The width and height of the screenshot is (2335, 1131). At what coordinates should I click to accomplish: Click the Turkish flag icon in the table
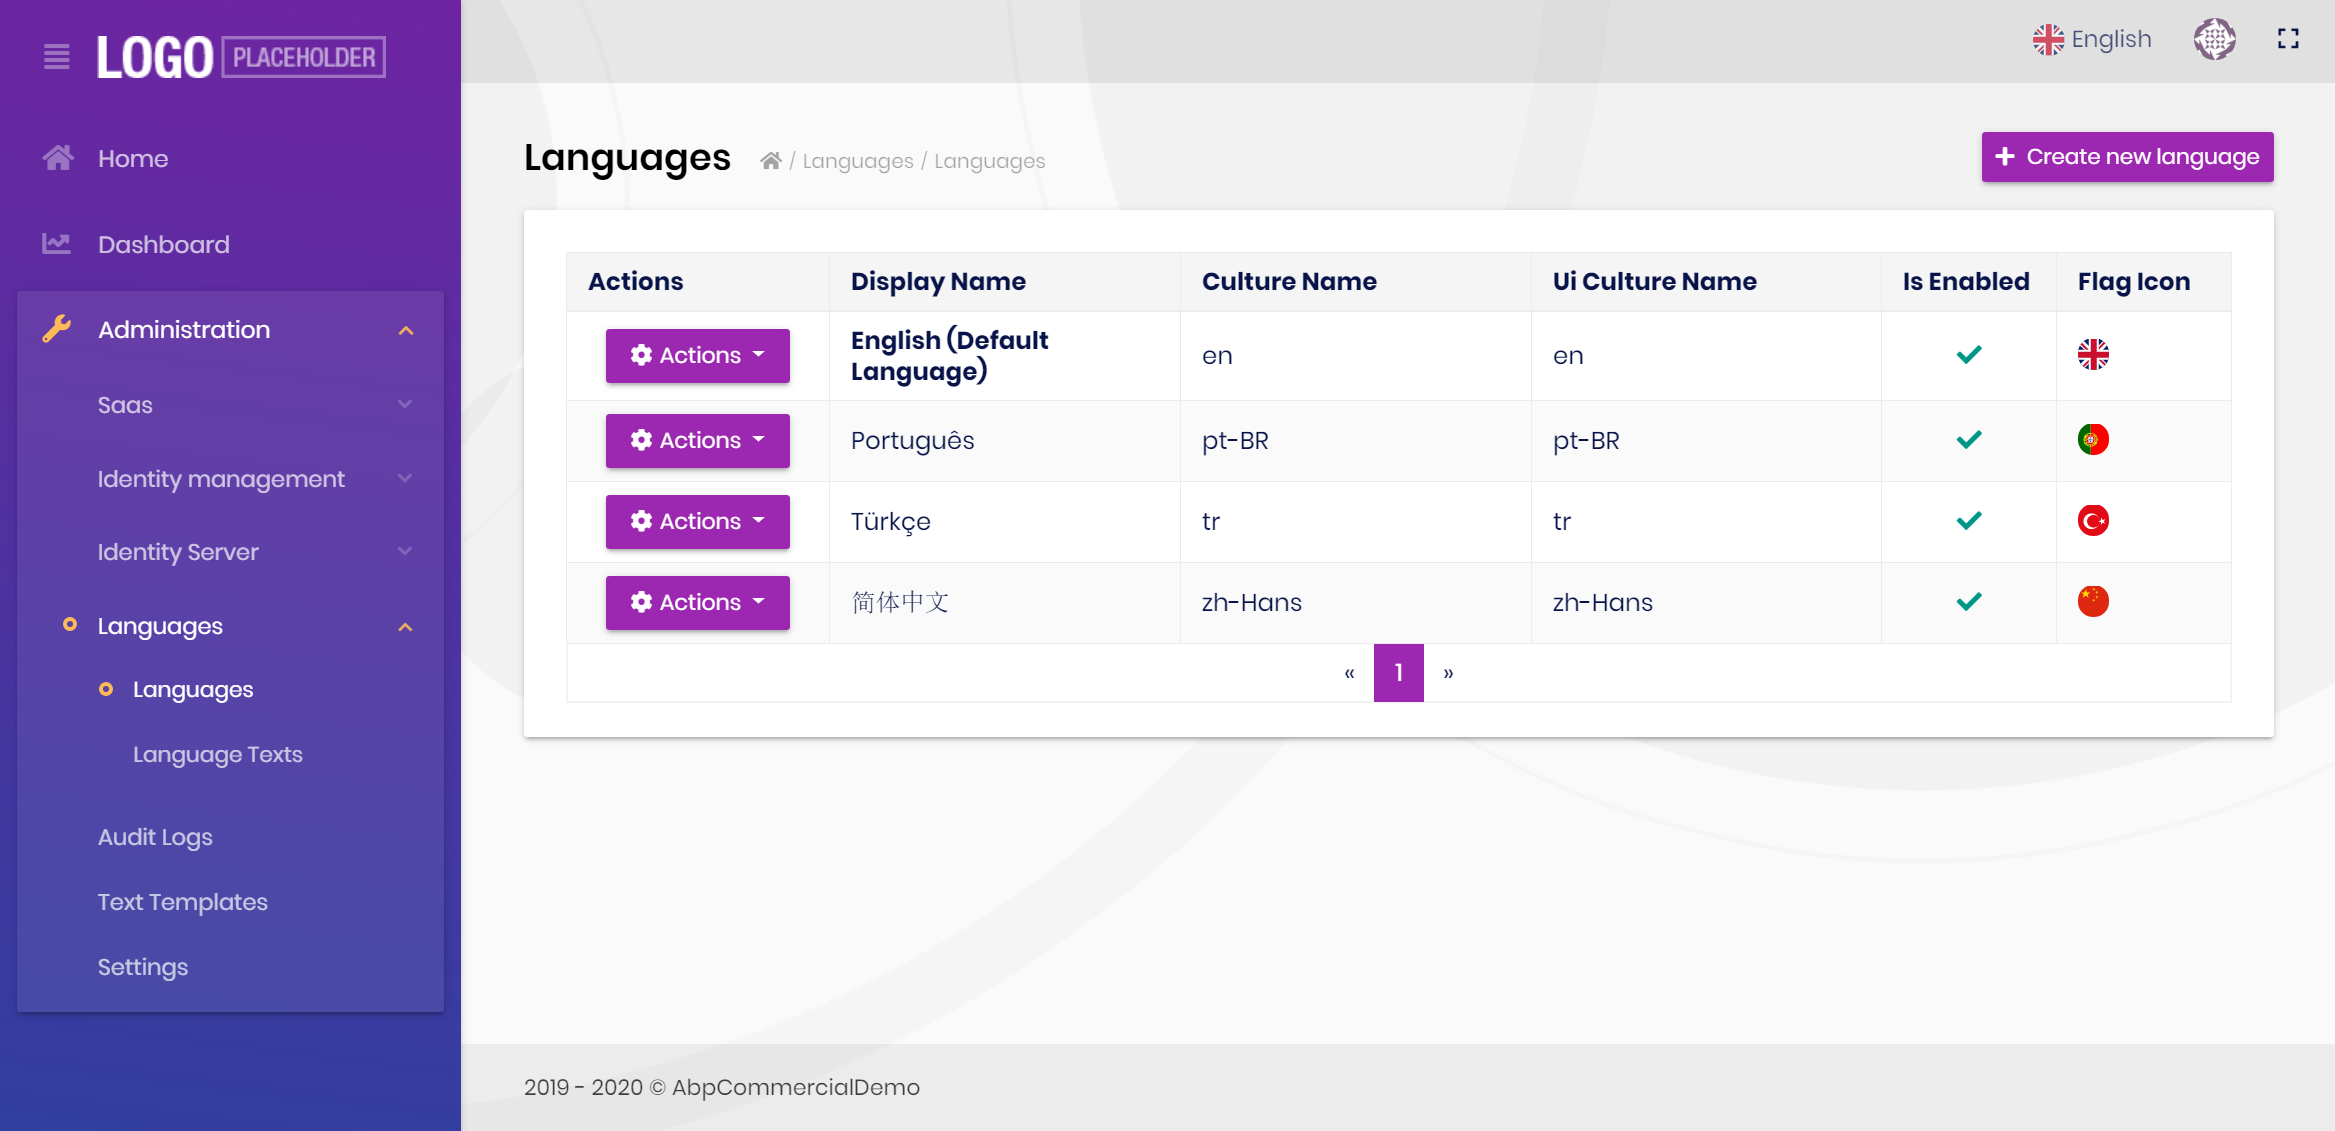2093,520
